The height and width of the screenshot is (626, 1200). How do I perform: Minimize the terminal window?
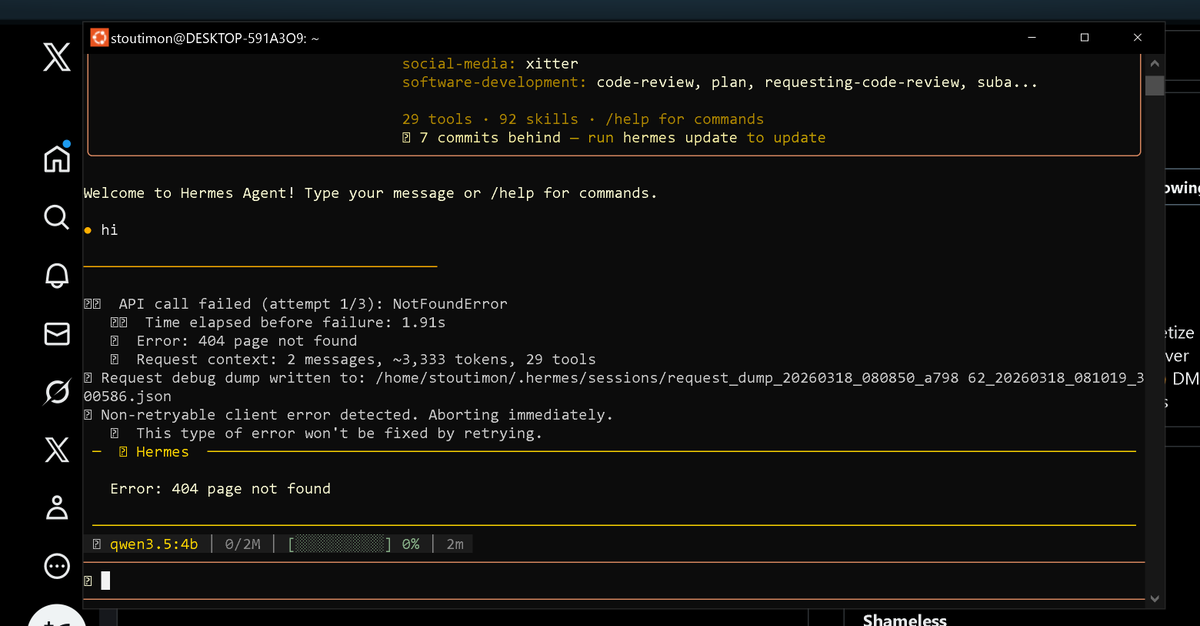point(1032,37)
